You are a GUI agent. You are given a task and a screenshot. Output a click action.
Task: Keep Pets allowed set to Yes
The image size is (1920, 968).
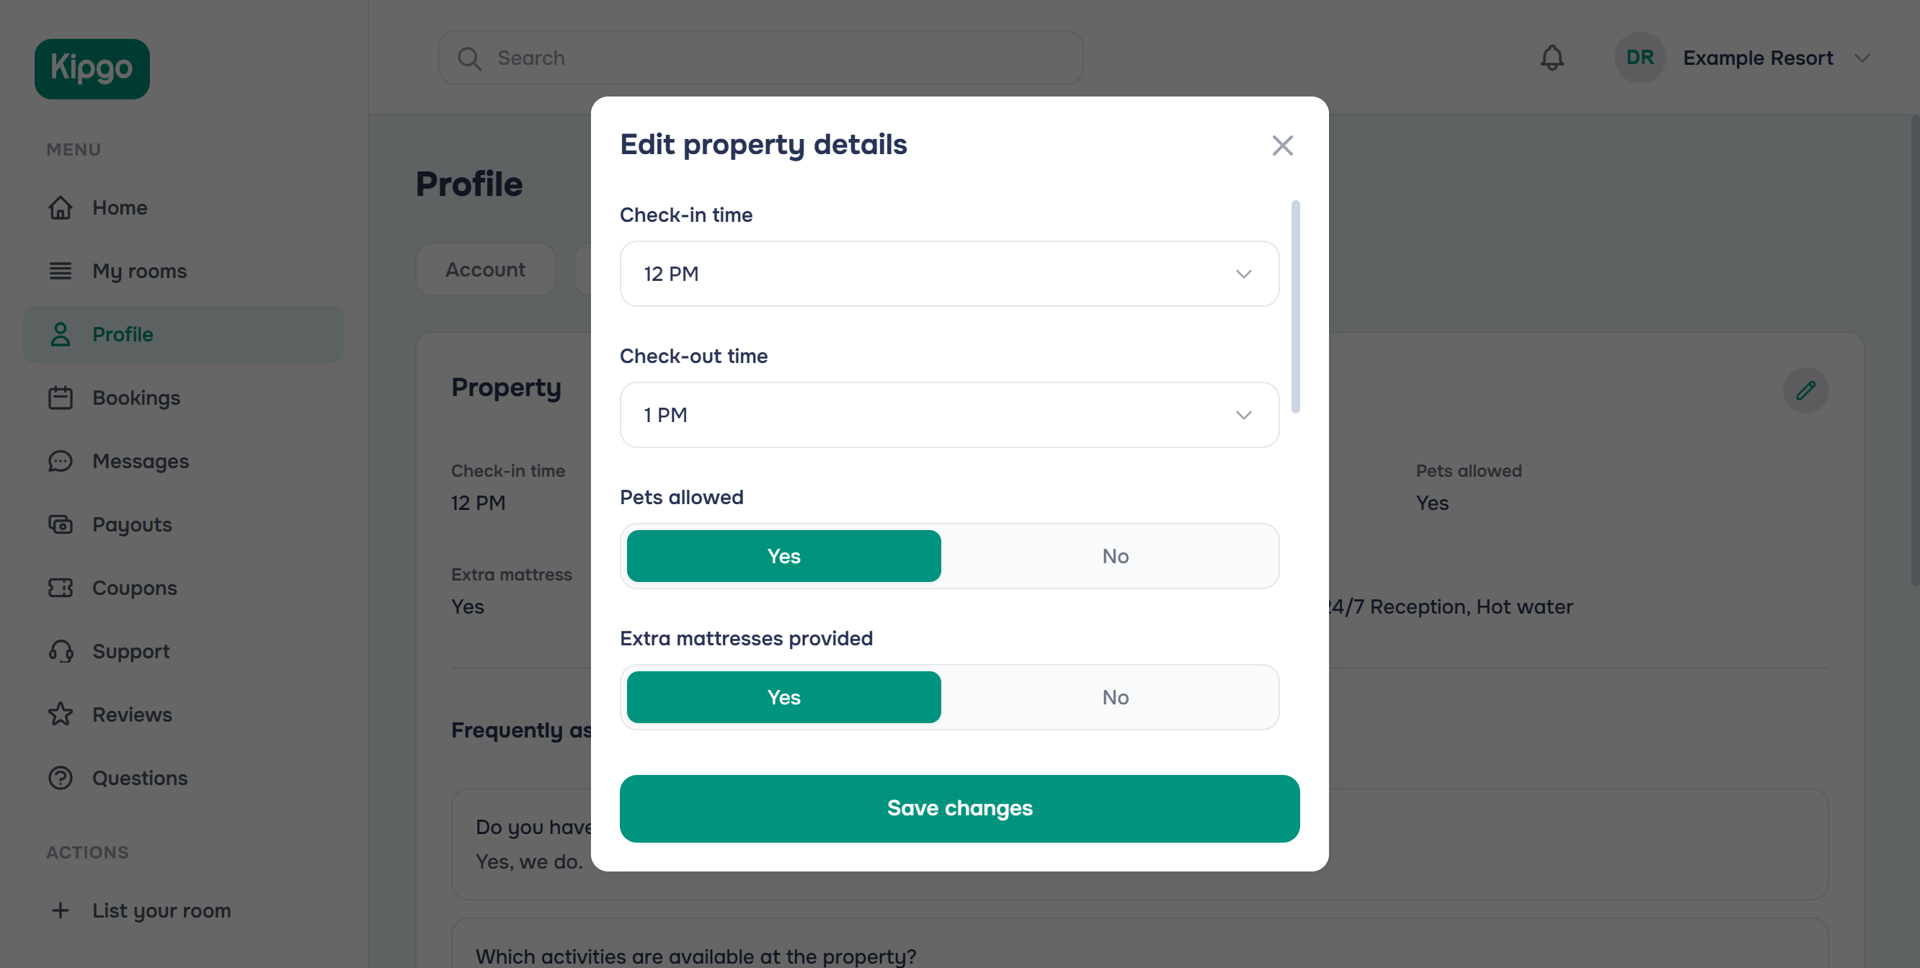[x=783, y=556]
